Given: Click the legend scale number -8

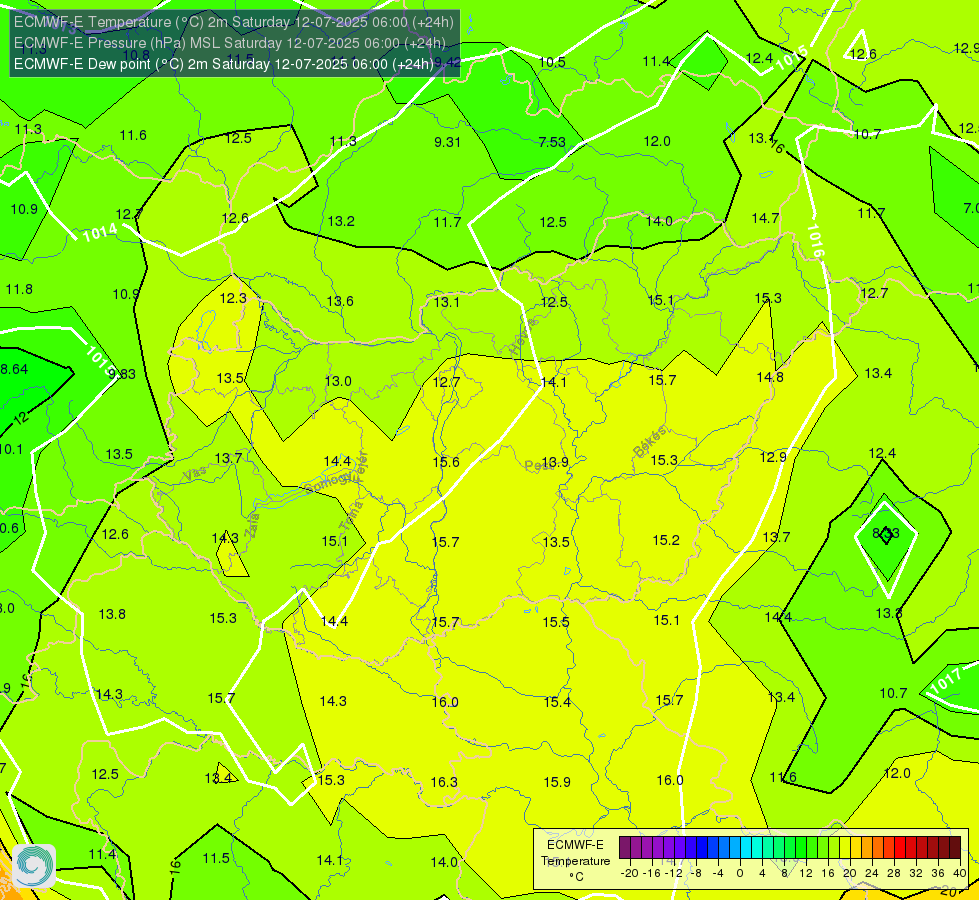Looking at the screenshot, I should click(697, 873).
